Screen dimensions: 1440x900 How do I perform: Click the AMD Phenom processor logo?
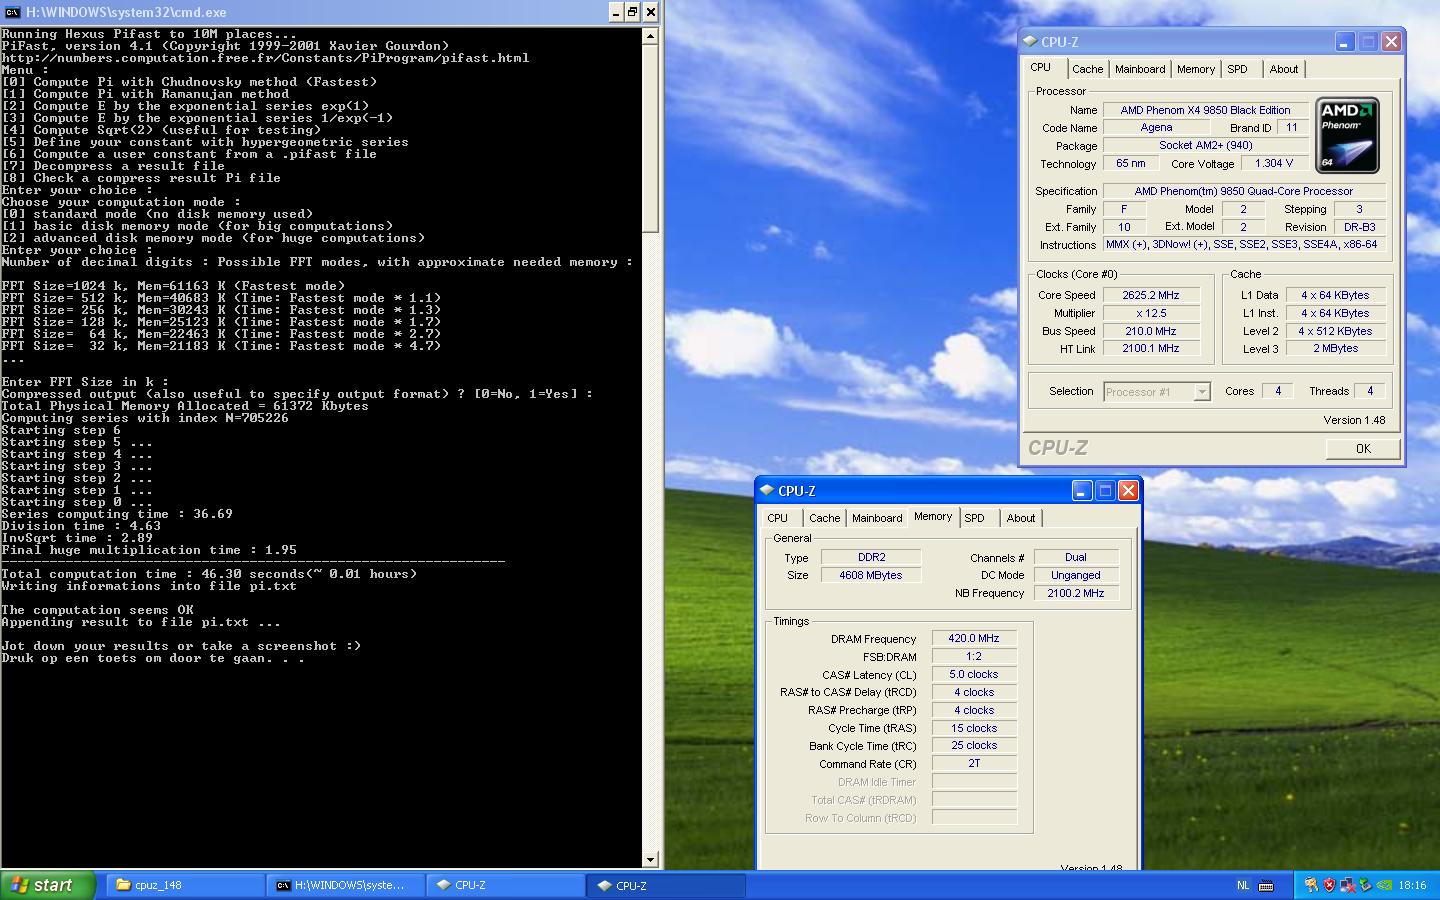pyautogui.click(x=1348, y=136)
